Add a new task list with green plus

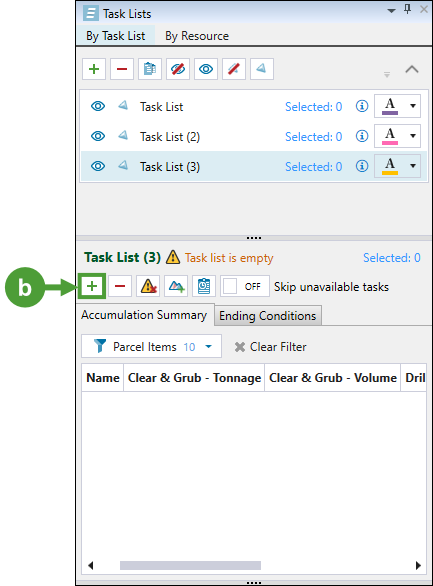(94, 69)
